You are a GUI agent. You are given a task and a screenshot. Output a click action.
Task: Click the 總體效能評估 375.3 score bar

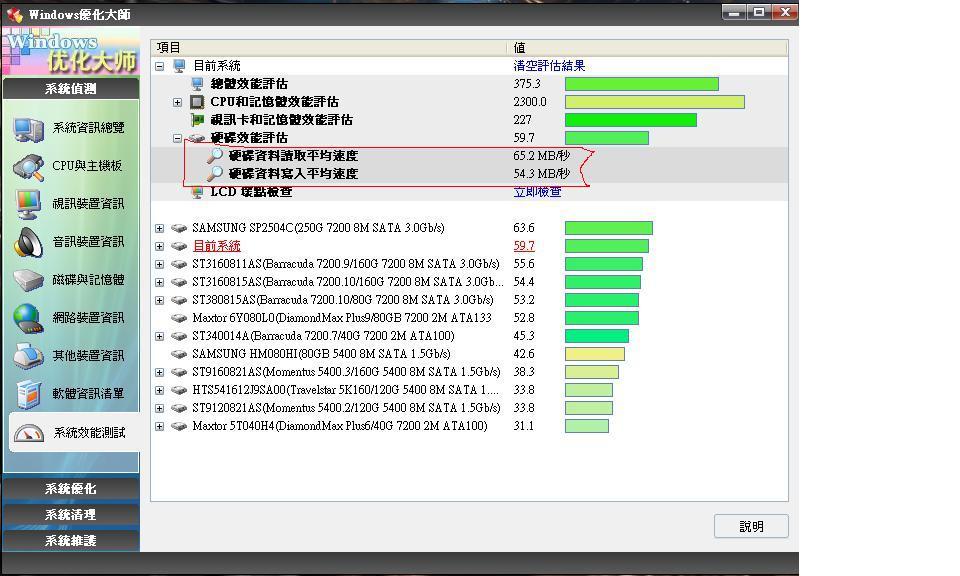click(642, 84)
